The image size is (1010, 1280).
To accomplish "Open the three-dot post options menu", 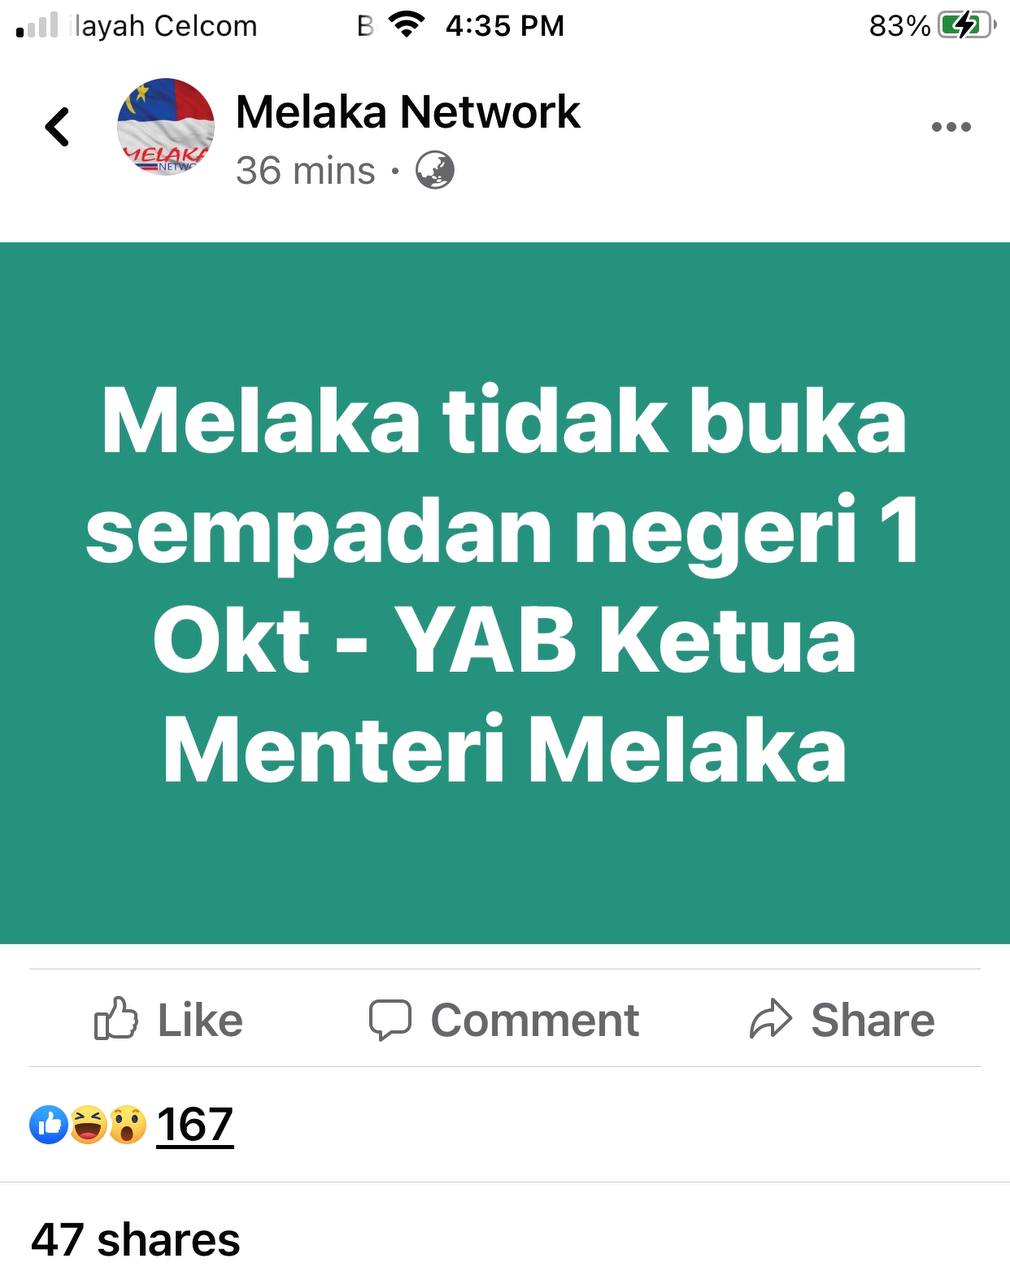I will [x=950, y=127].
